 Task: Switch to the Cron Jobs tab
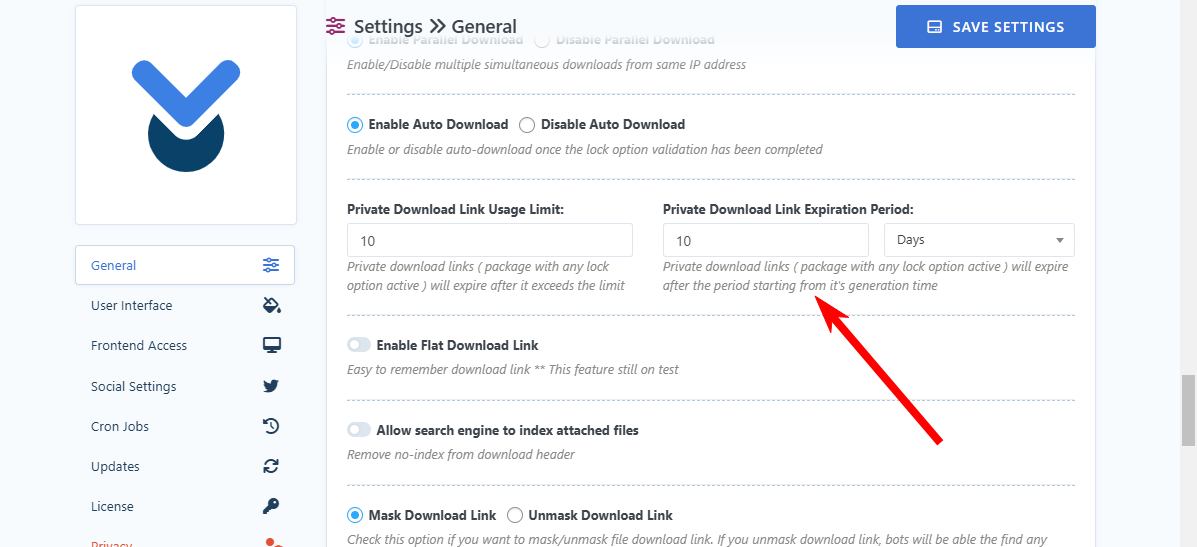tap(120, 426)
